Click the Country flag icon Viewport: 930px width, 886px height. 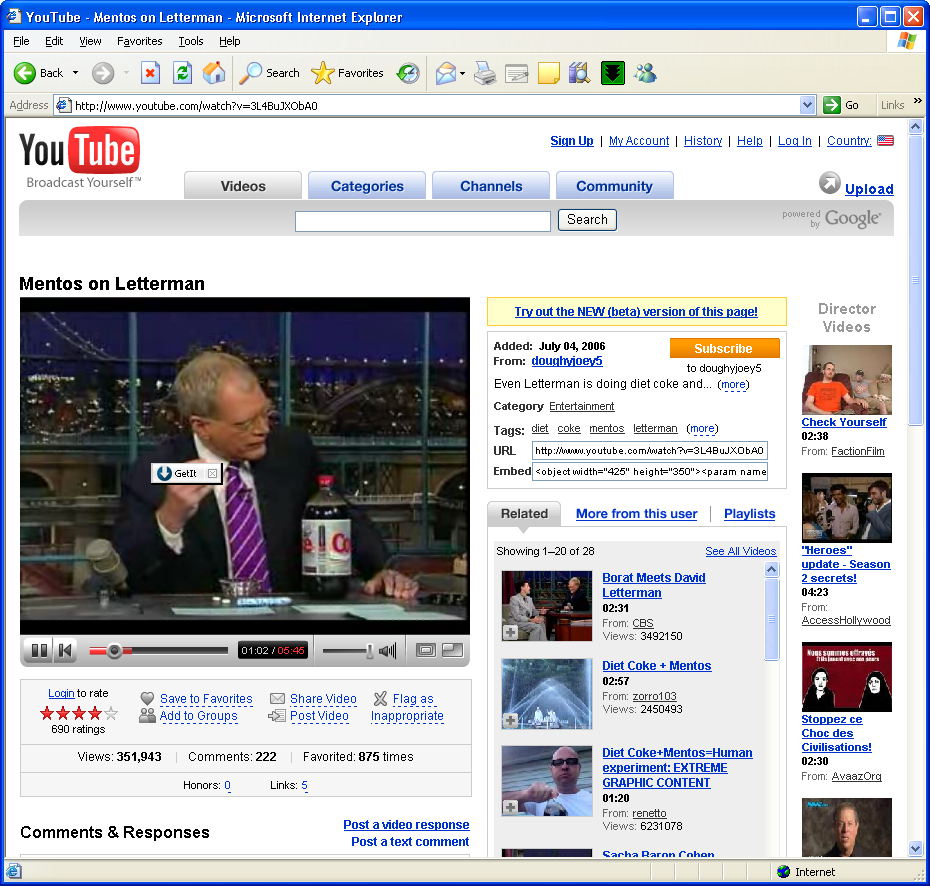click(x=885, y=141)
